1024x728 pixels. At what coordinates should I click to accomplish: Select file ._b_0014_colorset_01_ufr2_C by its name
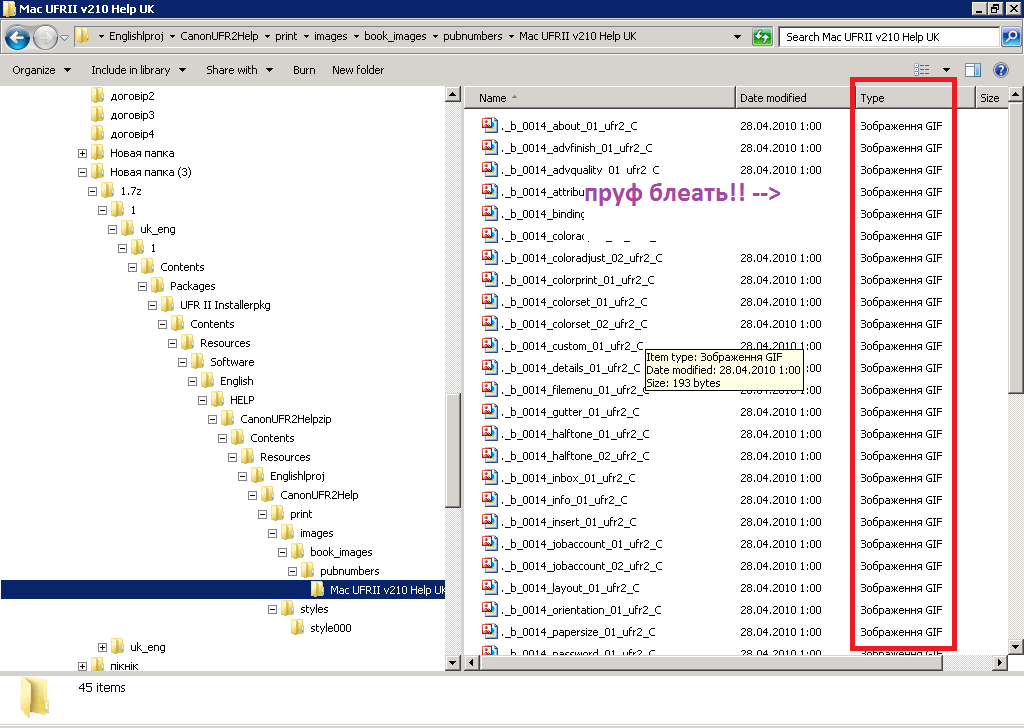click(574, 302)
